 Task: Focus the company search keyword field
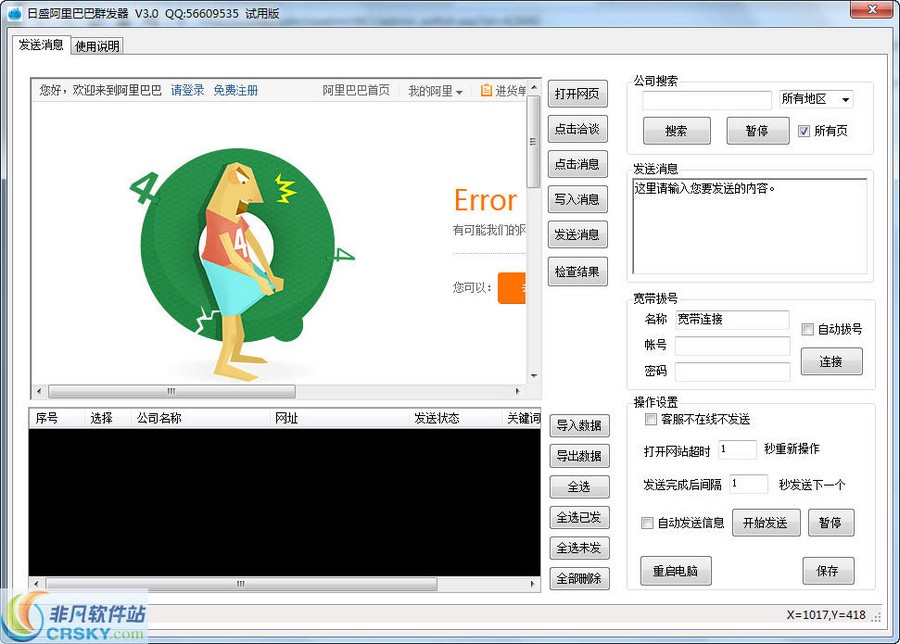pyautogui.click(x=707, y=100)
